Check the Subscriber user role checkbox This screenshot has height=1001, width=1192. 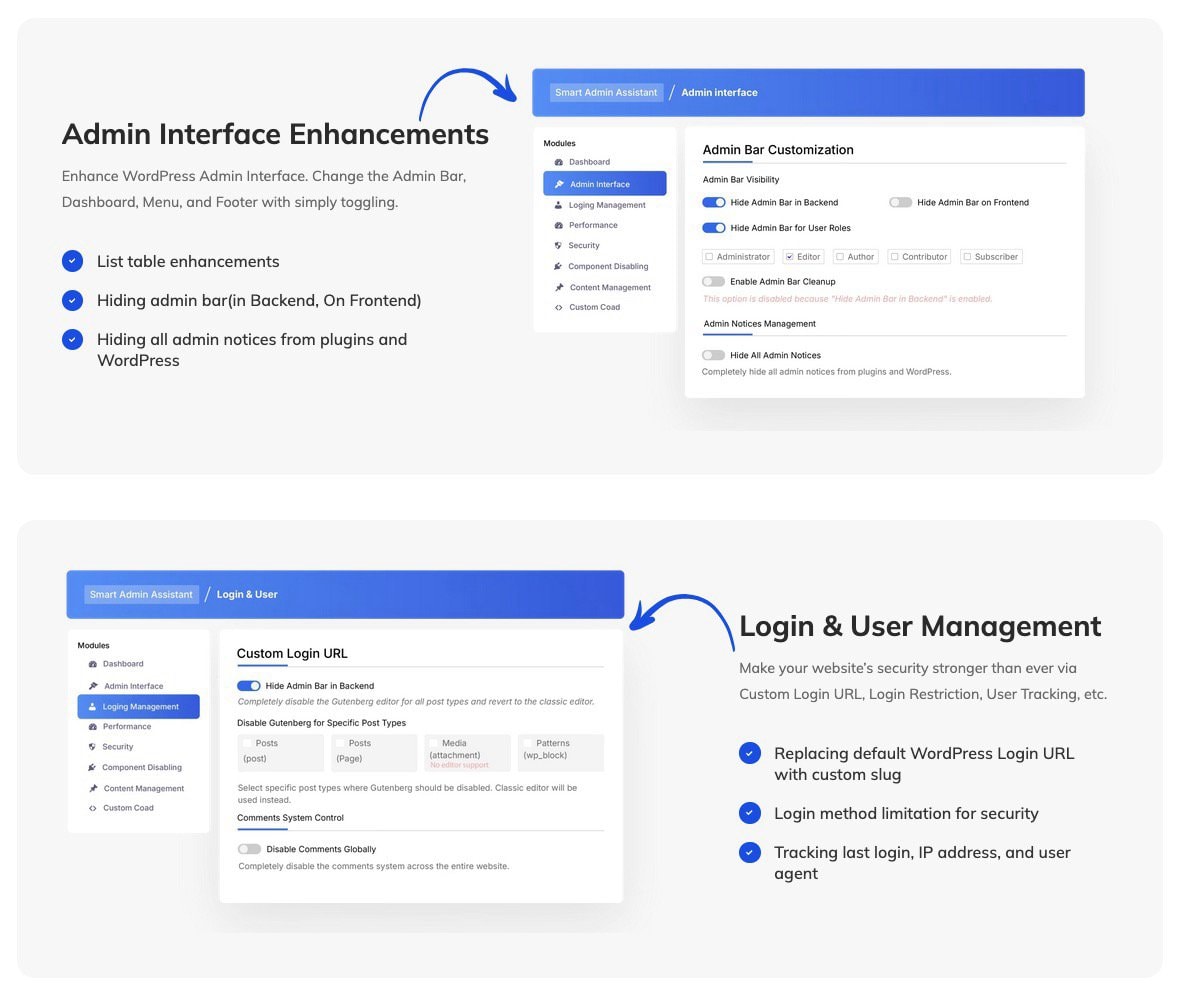(967, 257)
